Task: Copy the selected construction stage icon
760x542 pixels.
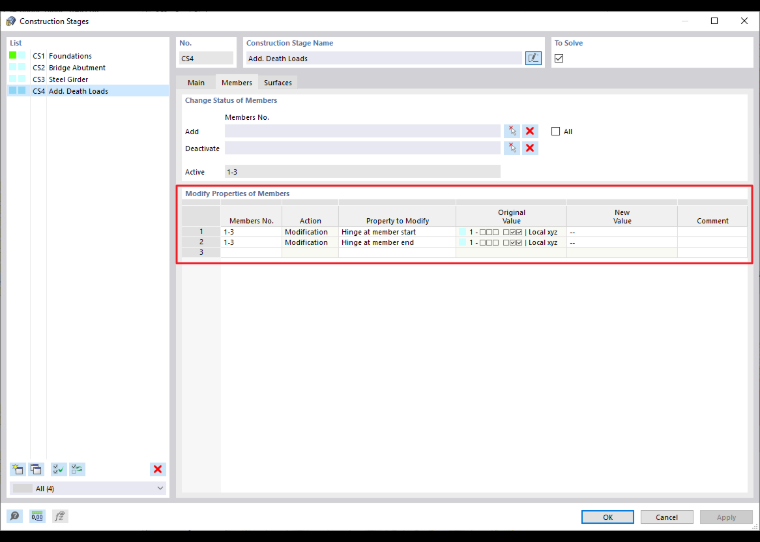Action: [36, 469]
